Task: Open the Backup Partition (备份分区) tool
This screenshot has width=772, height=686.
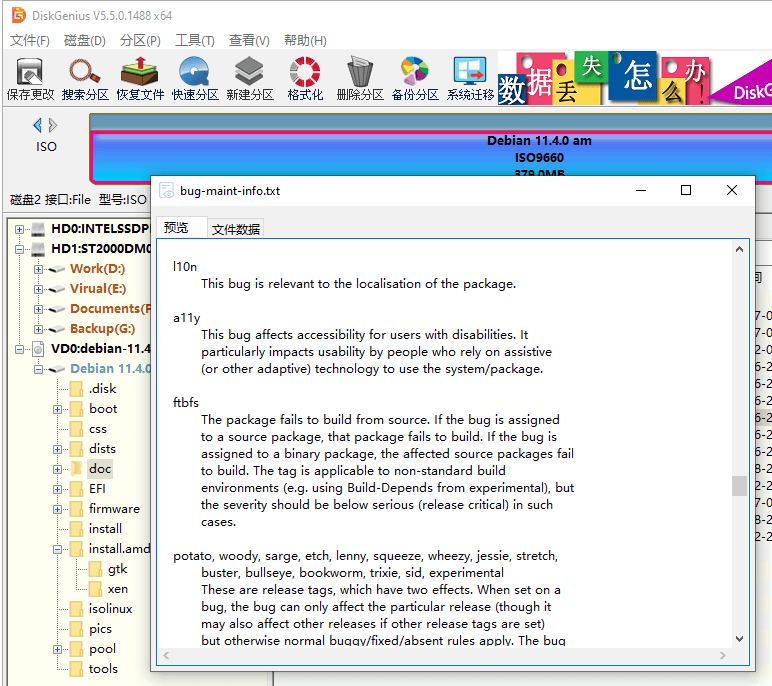Action: click(415, 78)
